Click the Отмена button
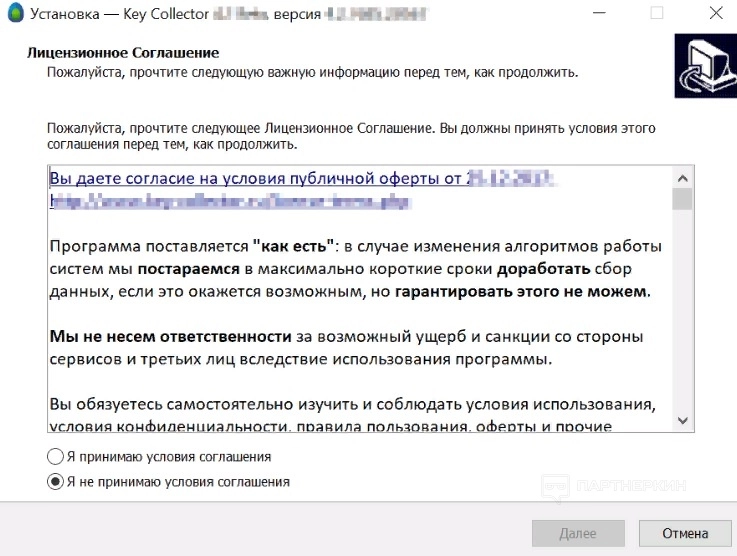The width and height of the screenshot is (737, 556). point(685,533)
